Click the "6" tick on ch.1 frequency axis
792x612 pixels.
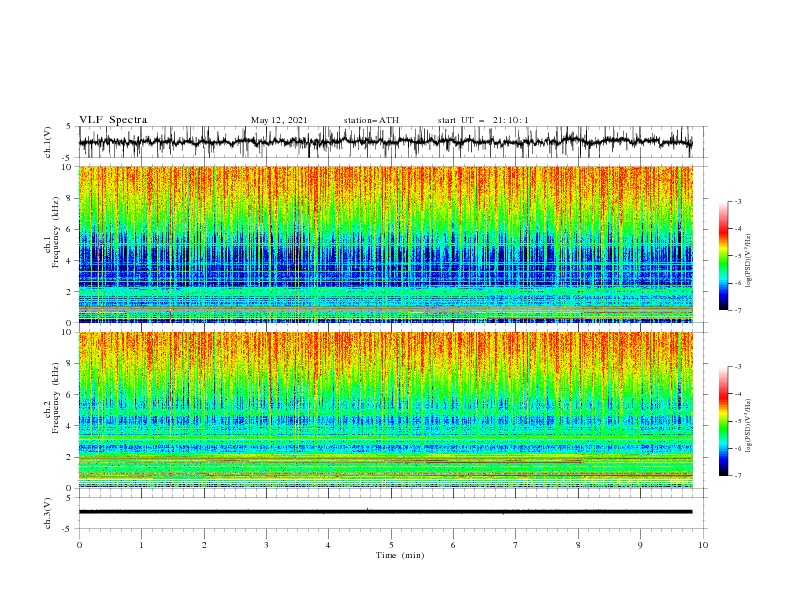click(x=70, y=229)
